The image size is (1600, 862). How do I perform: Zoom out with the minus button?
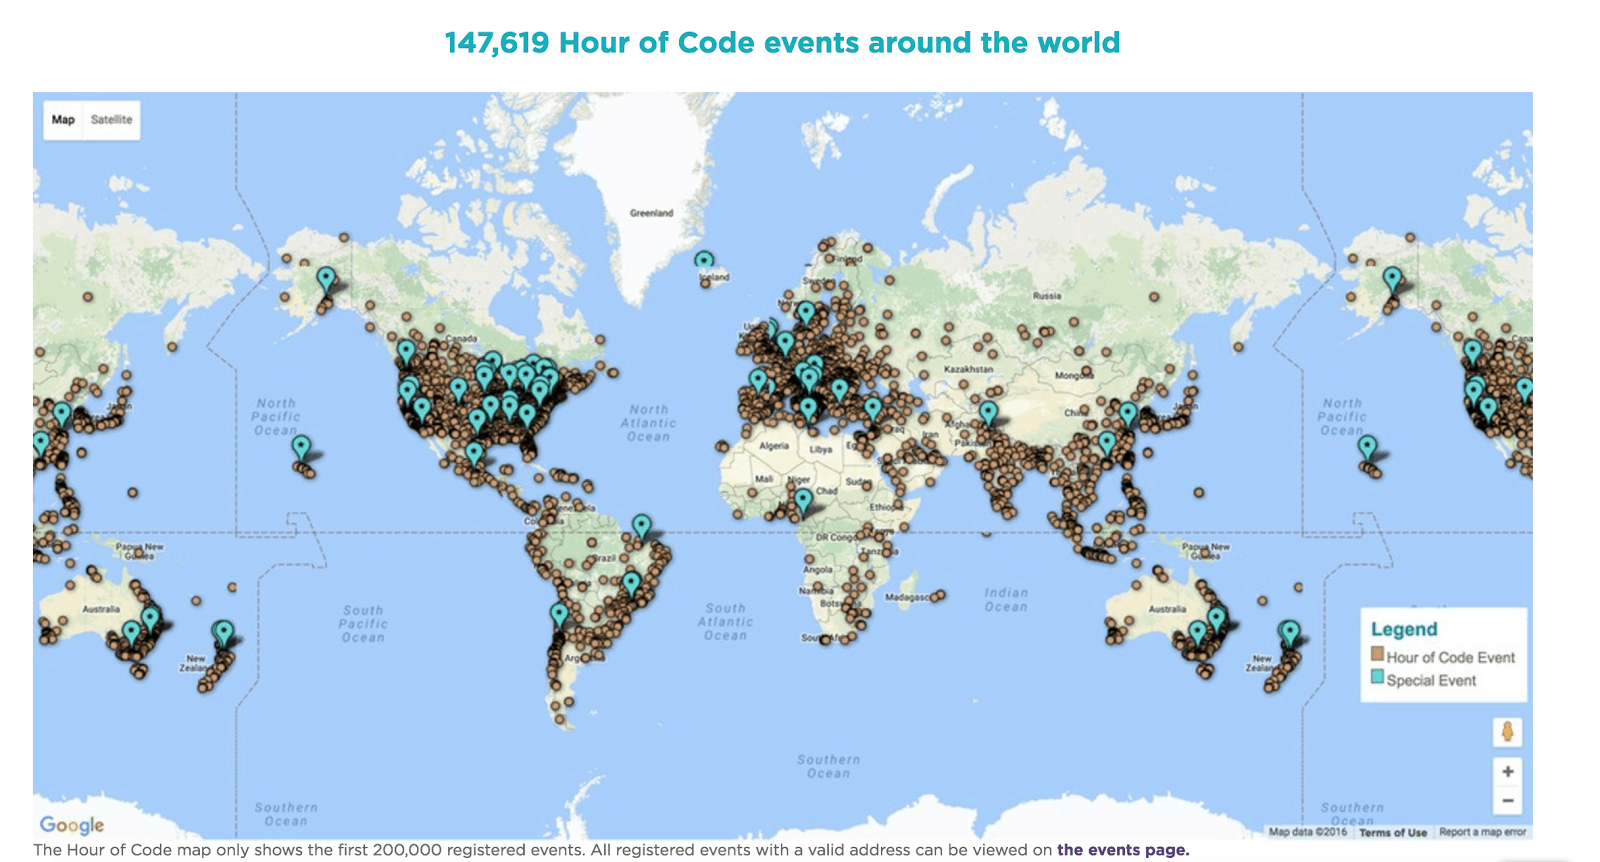point(1507,800)
